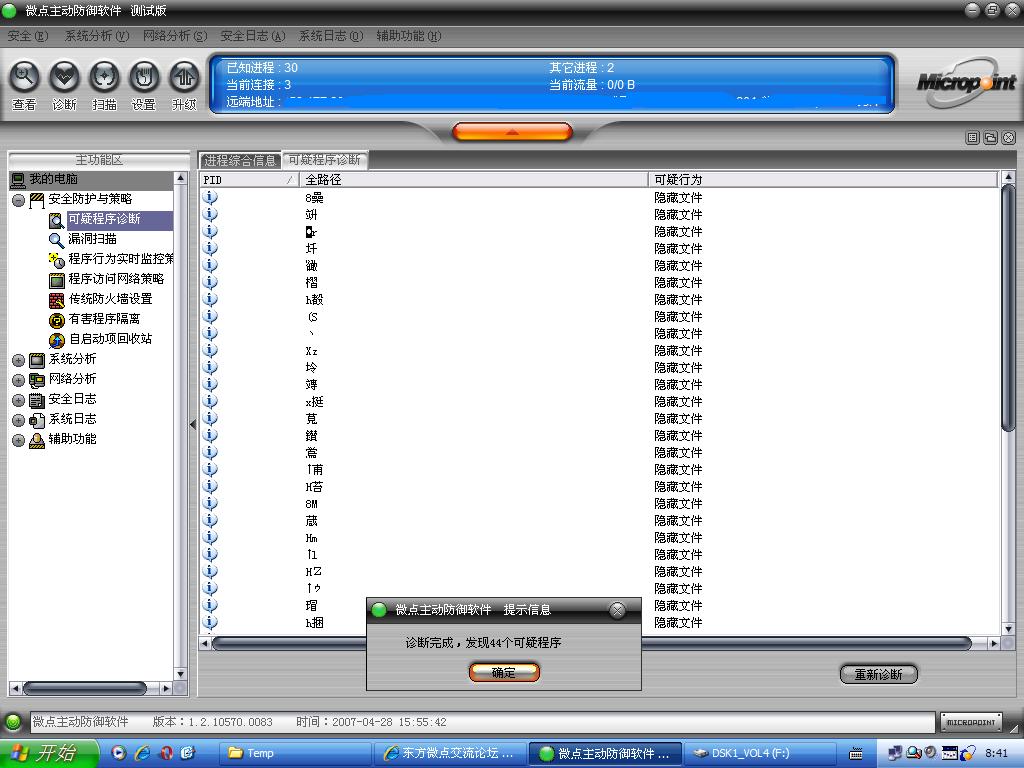Expand the 网络分析 tree node
The height and width of the screenshot is (768, 1024).
click(18, 380)
